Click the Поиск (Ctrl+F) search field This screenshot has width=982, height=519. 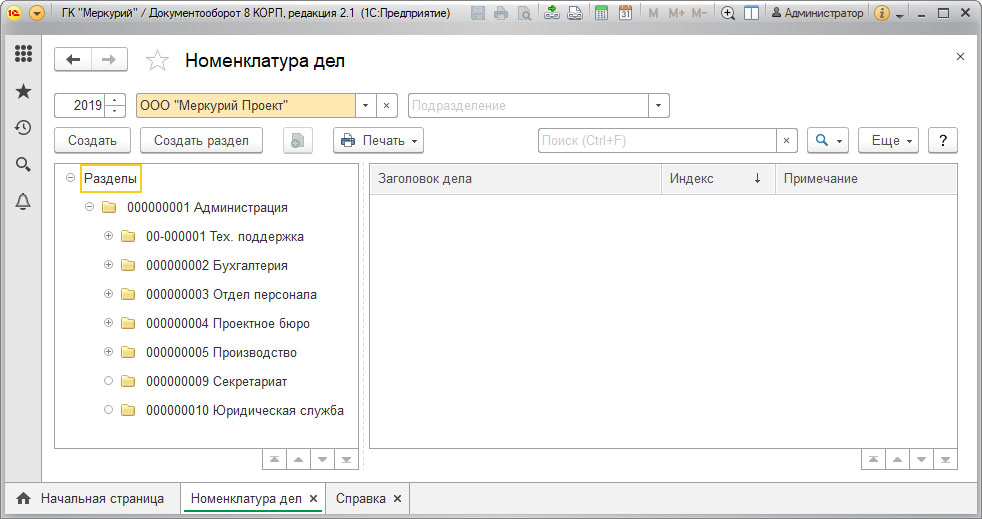tap(657, 141)
